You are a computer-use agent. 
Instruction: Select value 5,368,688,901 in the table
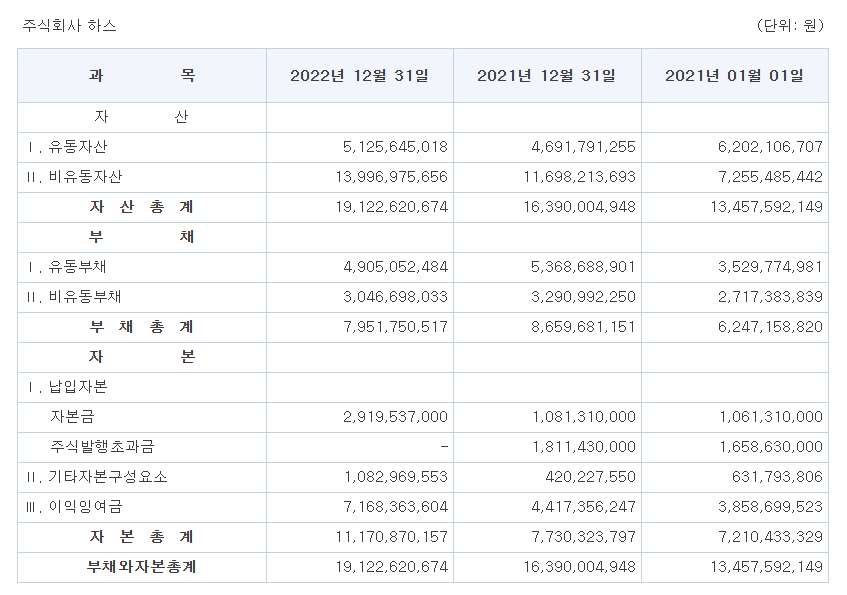[x=583, y=267]
